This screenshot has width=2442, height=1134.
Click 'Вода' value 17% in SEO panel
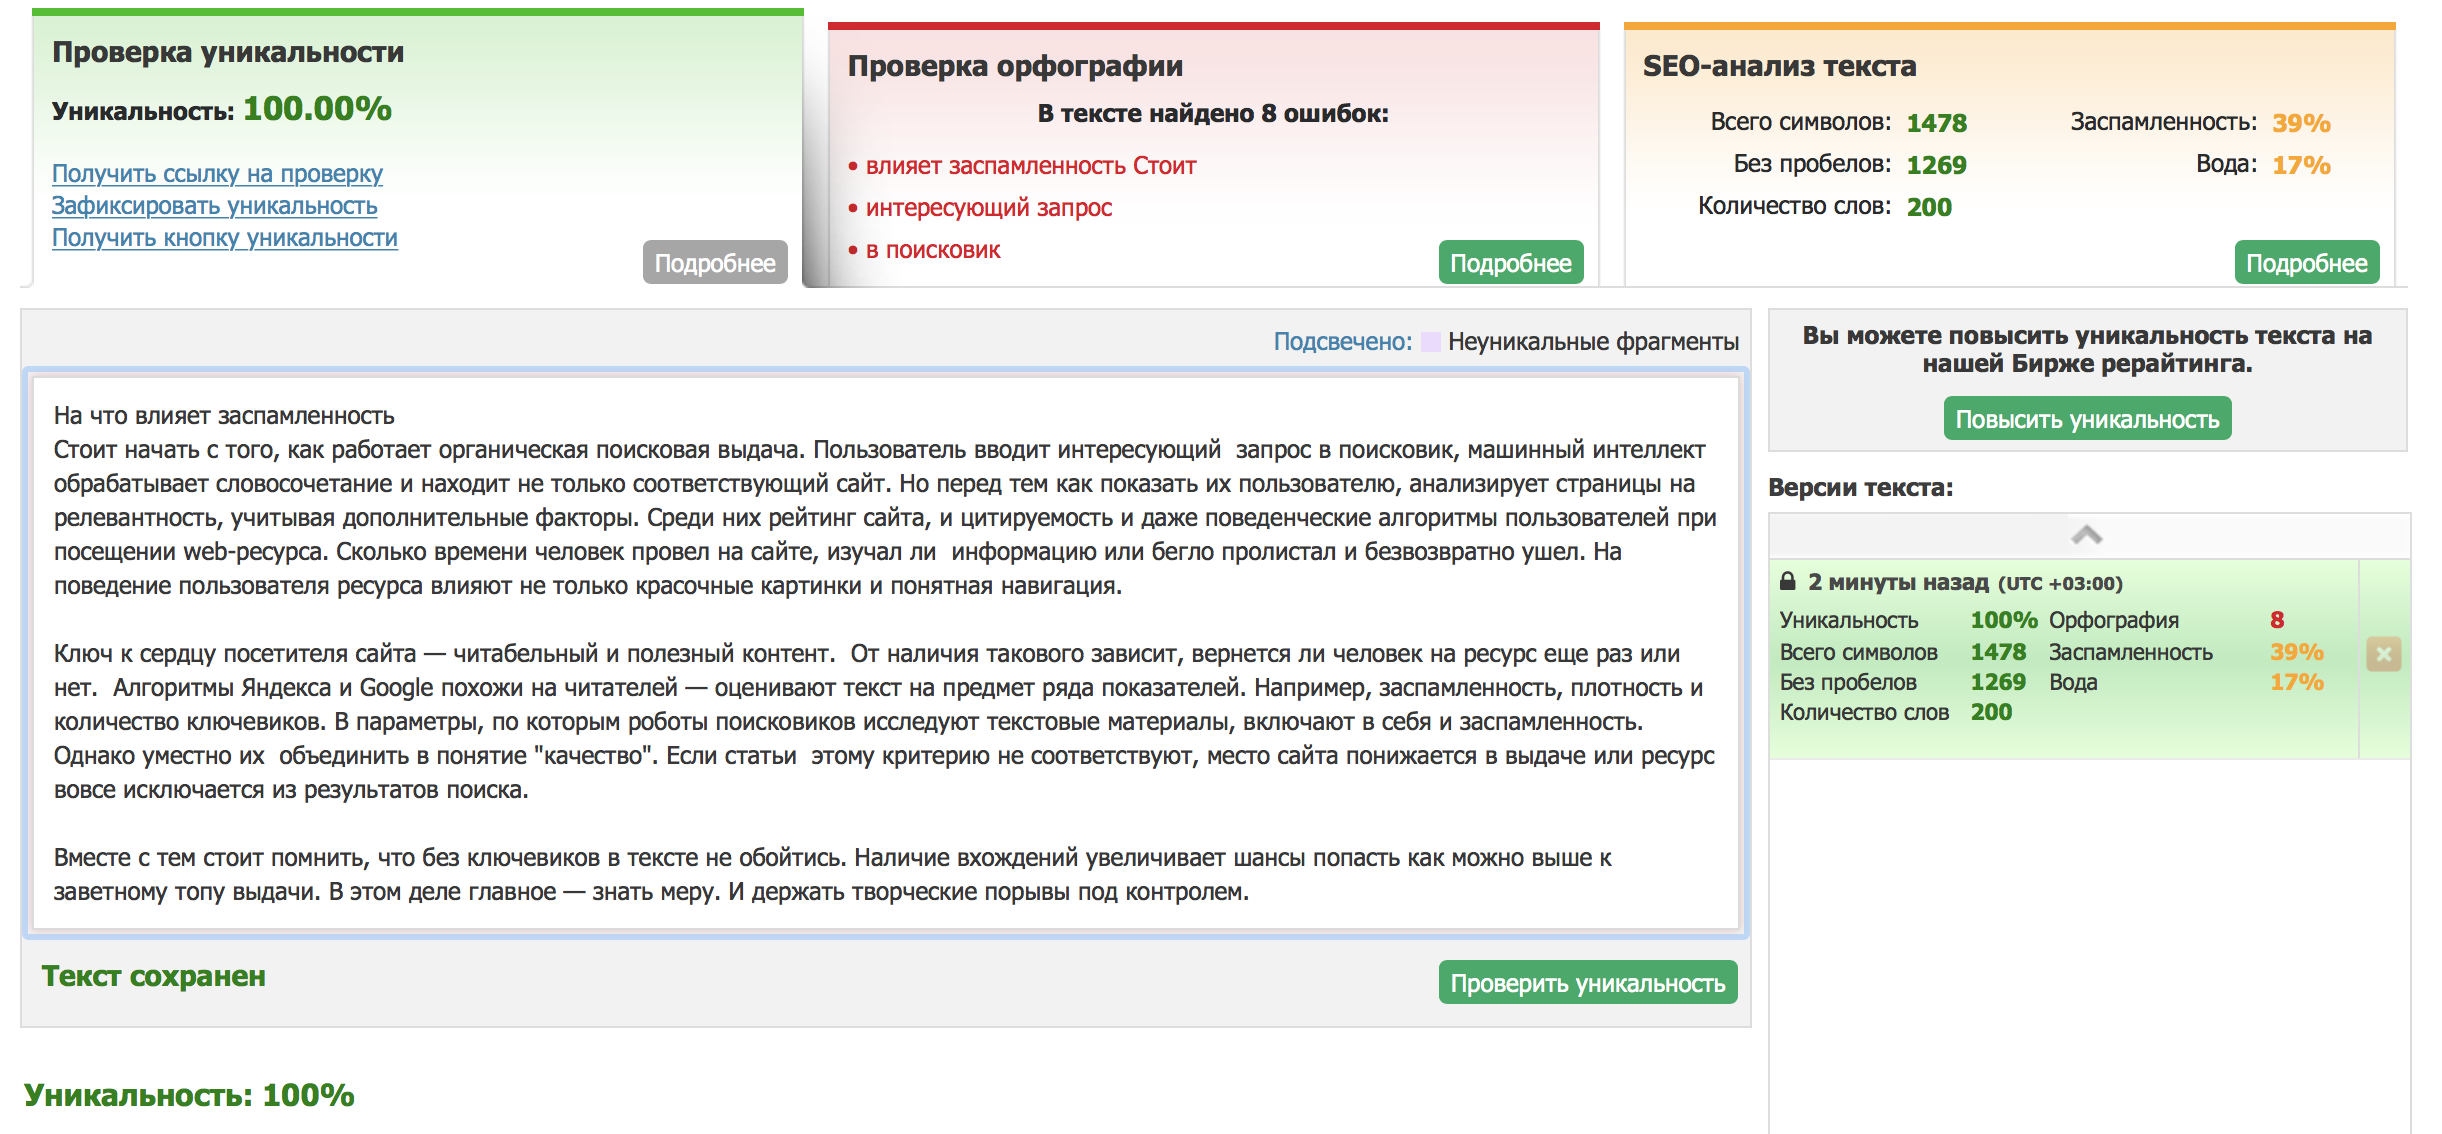pos(2301,165)
